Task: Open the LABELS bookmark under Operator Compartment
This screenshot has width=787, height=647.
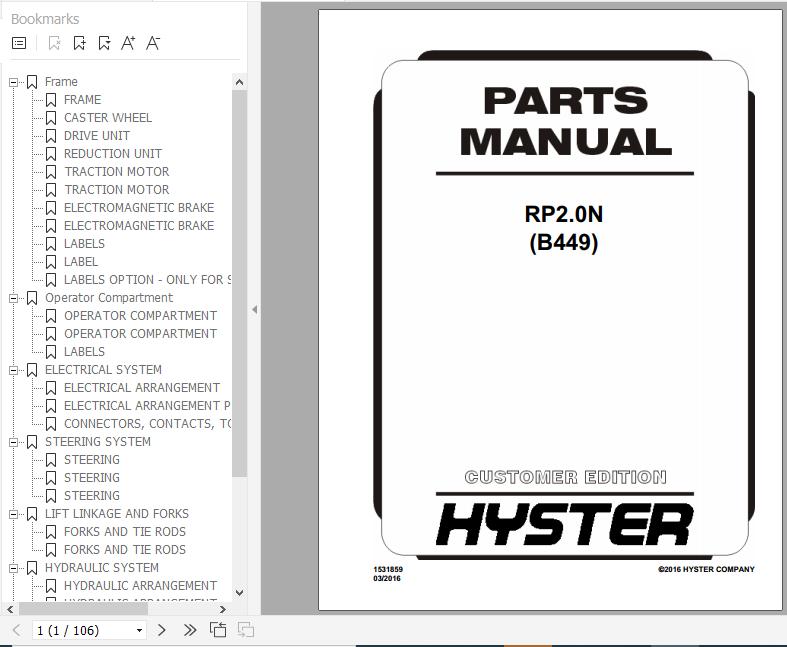Action: coord(84,352)
